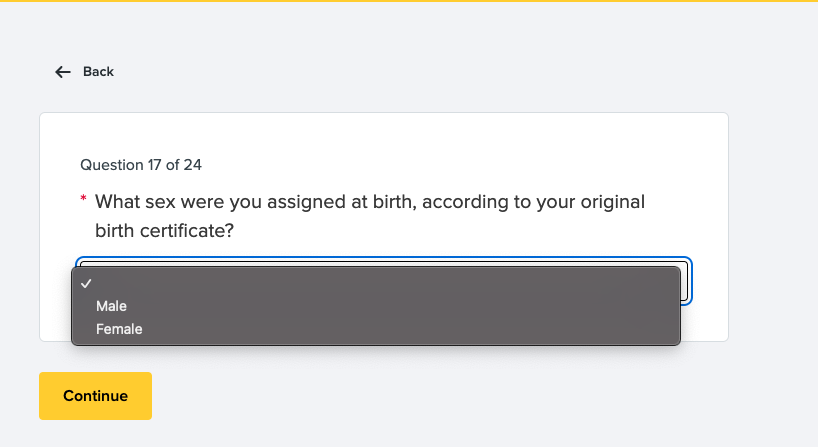Click the yellow progress bar at top
Image resolution: width=818 pixels, height=447 pixels.
click(409, 1)
